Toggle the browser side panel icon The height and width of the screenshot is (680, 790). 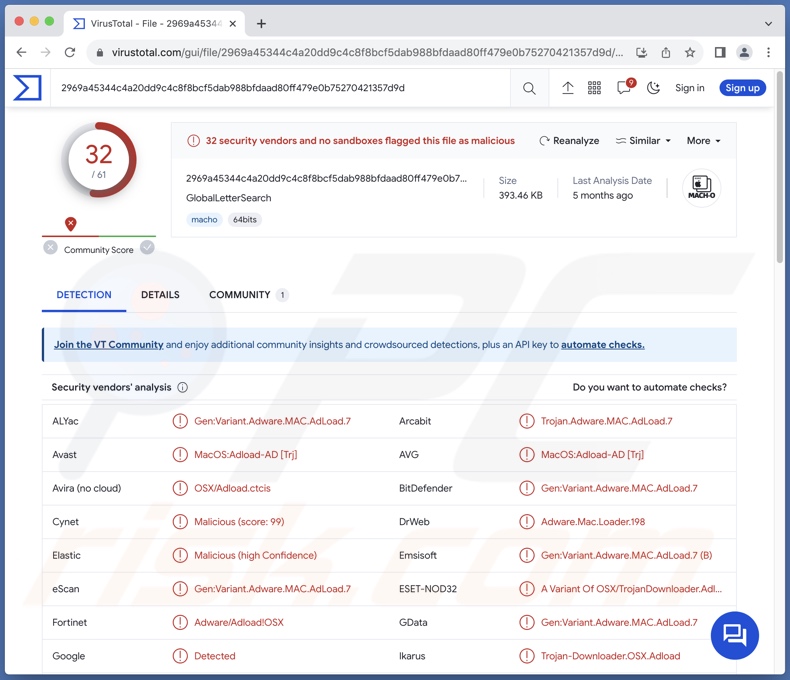point(720,52)
